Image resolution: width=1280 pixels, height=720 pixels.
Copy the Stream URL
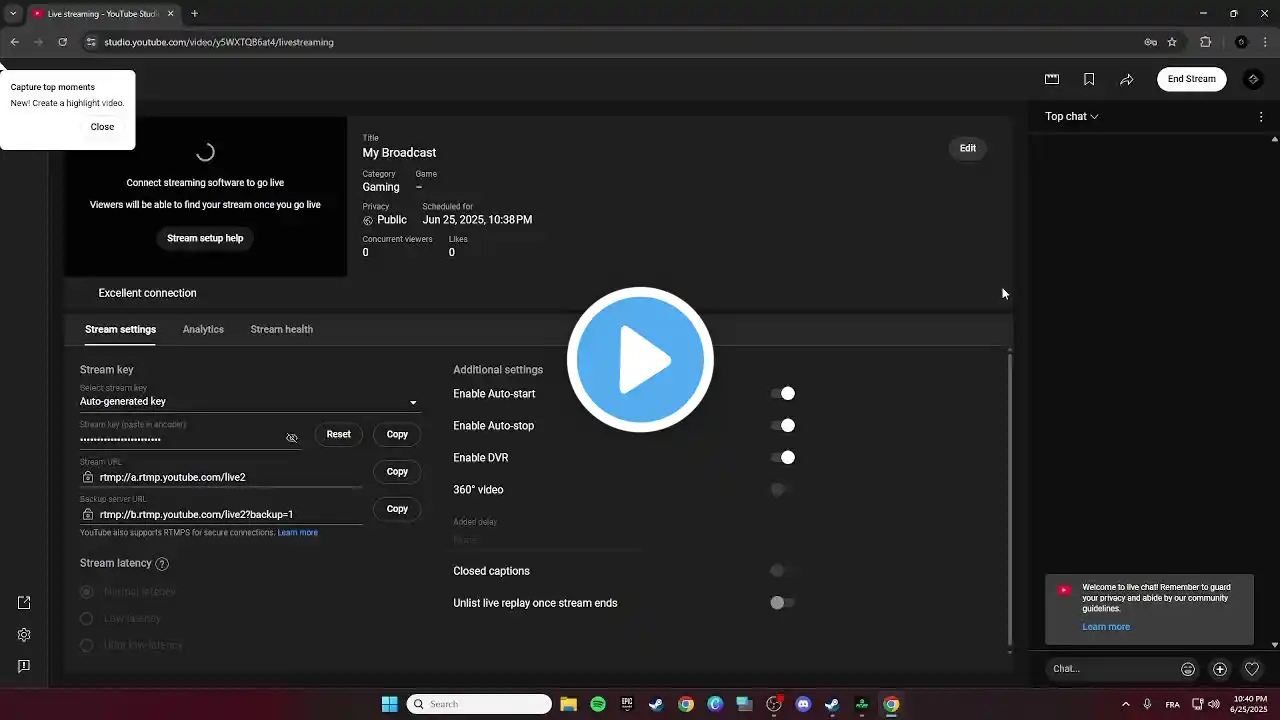[x=397, y=471]
